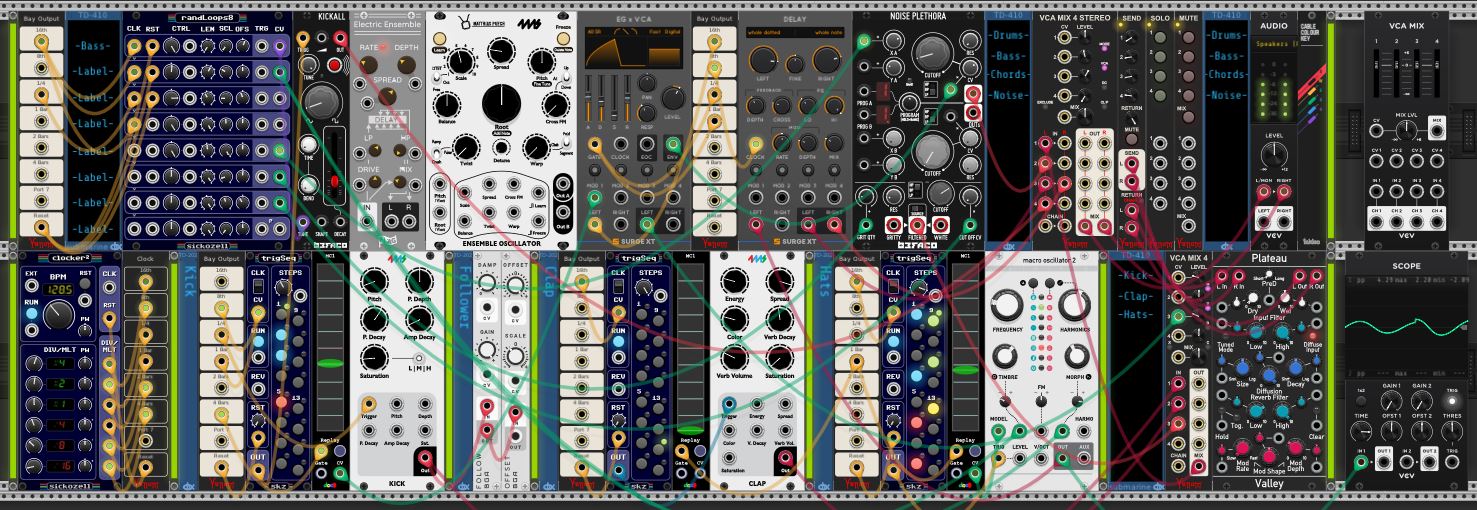Screen dimensions: 1477x510
Task: Toggle RUN on the Kick trigSeq
Action: 258,341
